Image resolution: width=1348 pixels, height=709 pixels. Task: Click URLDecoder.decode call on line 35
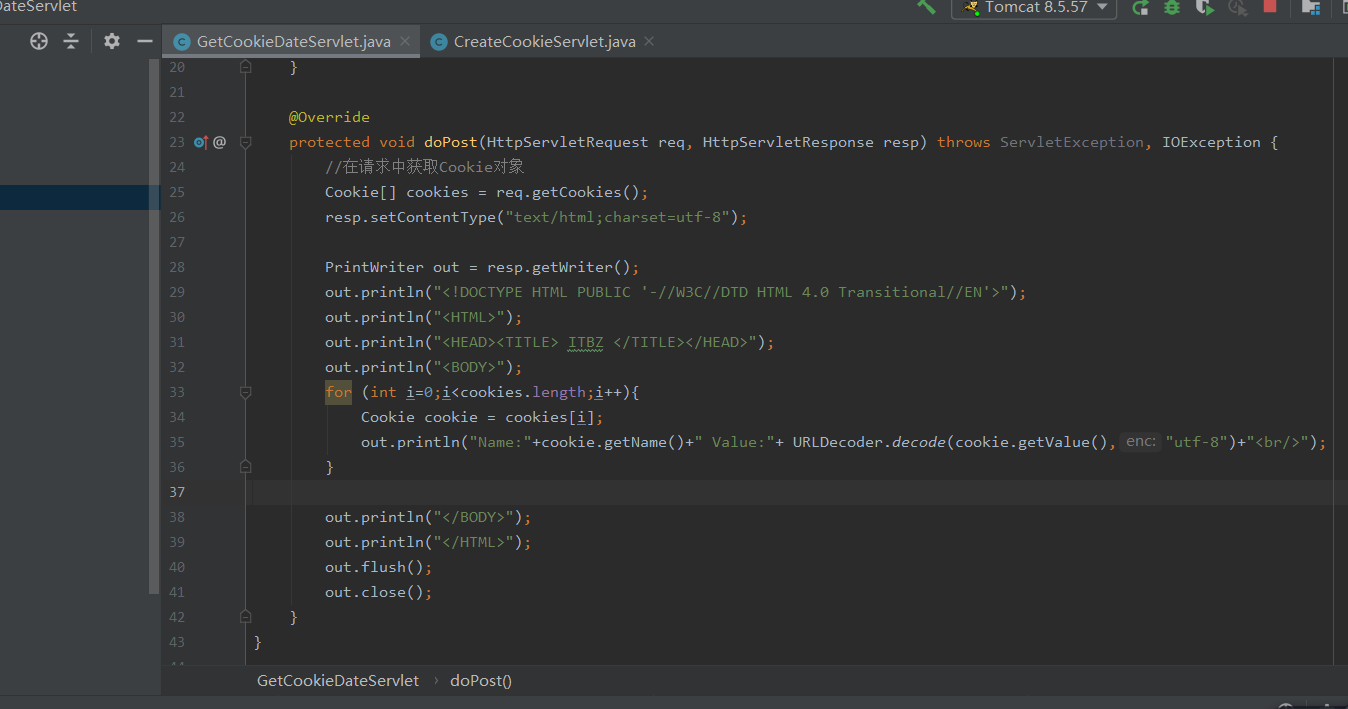click(870, 442)
